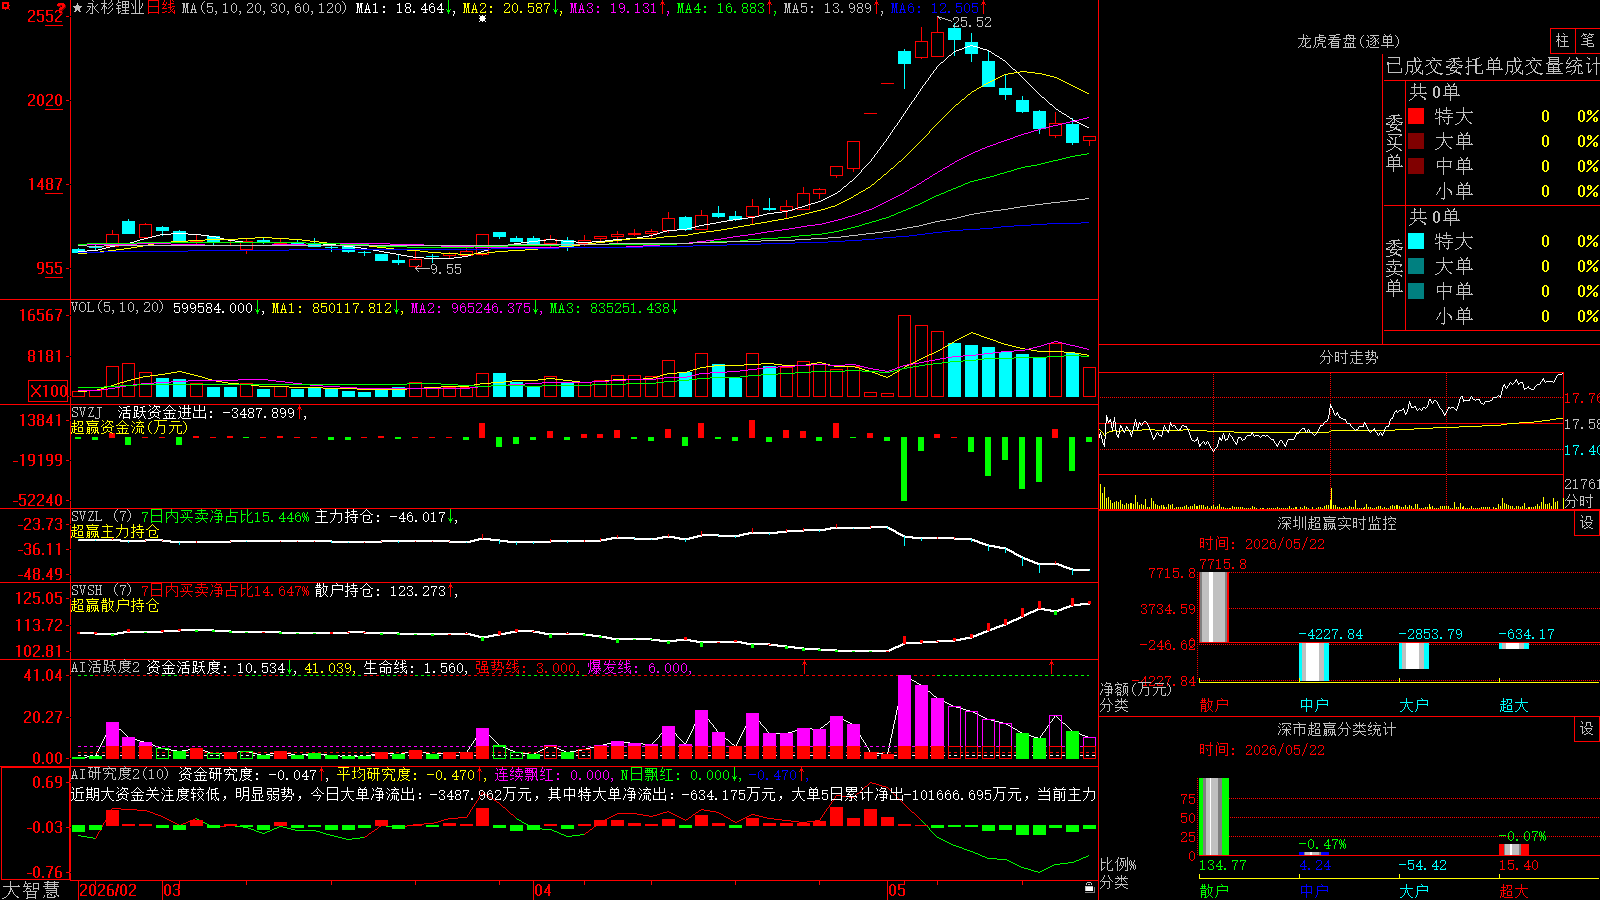This screenshot has width=1600, height=900.
Task: Click the 超赢资金流(万元) label
Action: [x=129, y=427]
